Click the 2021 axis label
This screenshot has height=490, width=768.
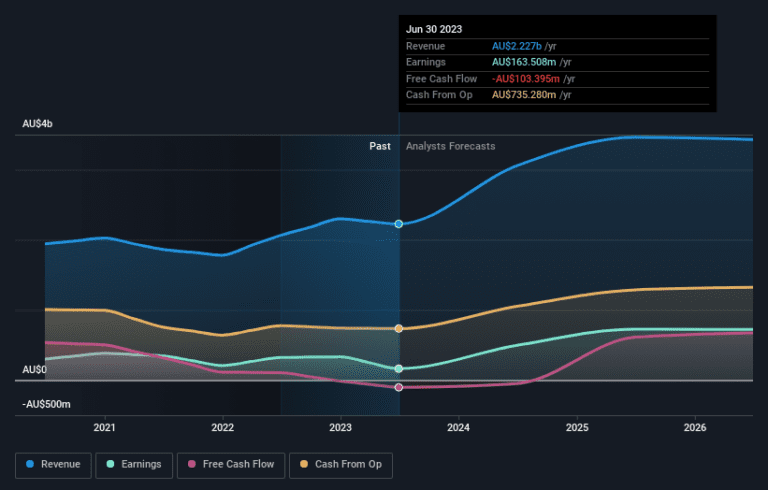click(x=104, y=428)
